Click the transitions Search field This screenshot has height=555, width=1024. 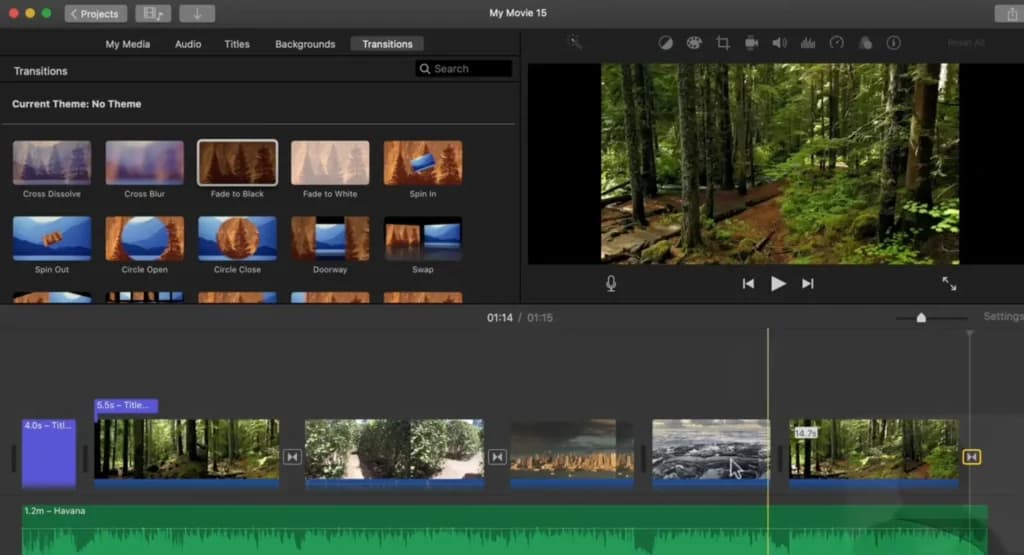click(x=464, y=69)
